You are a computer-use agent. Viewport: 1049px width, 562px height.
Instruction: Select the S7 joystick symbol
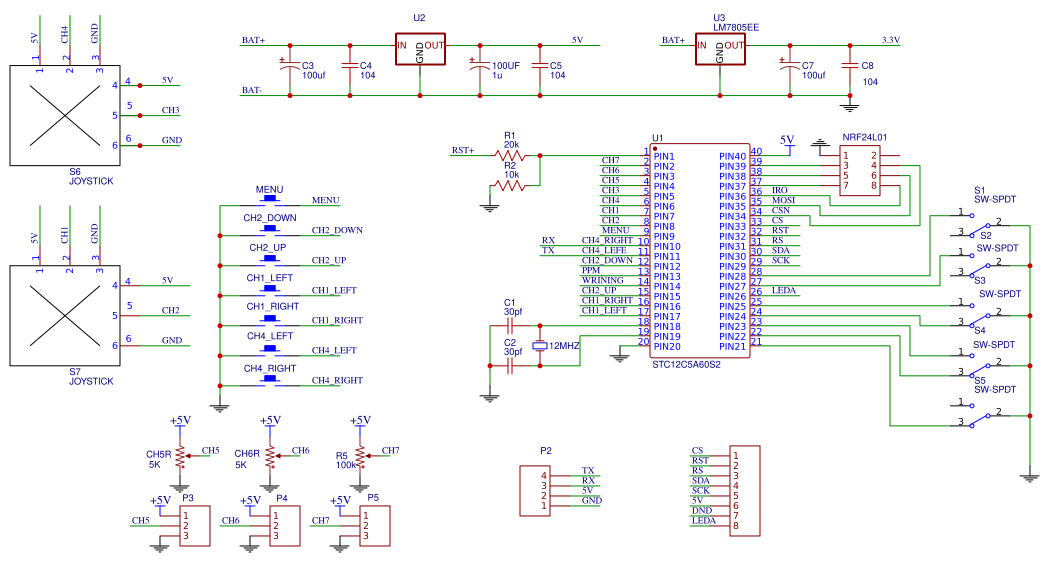point(65,316)
